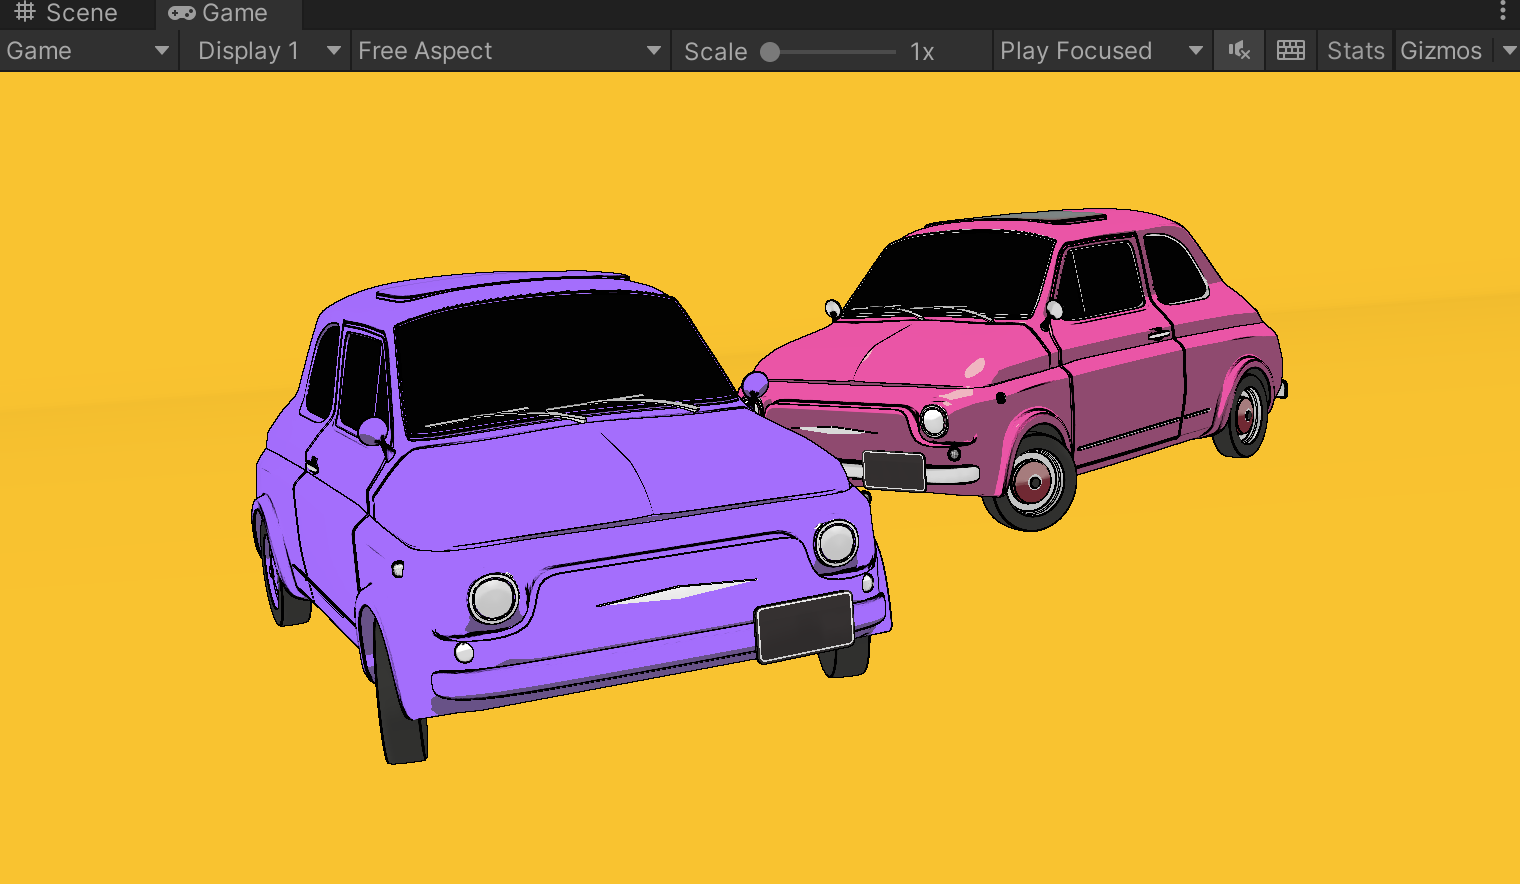The height and width of the screenshot is (884, 1520).
Task: Click the 1x scale value label
Action: point(922,52)
